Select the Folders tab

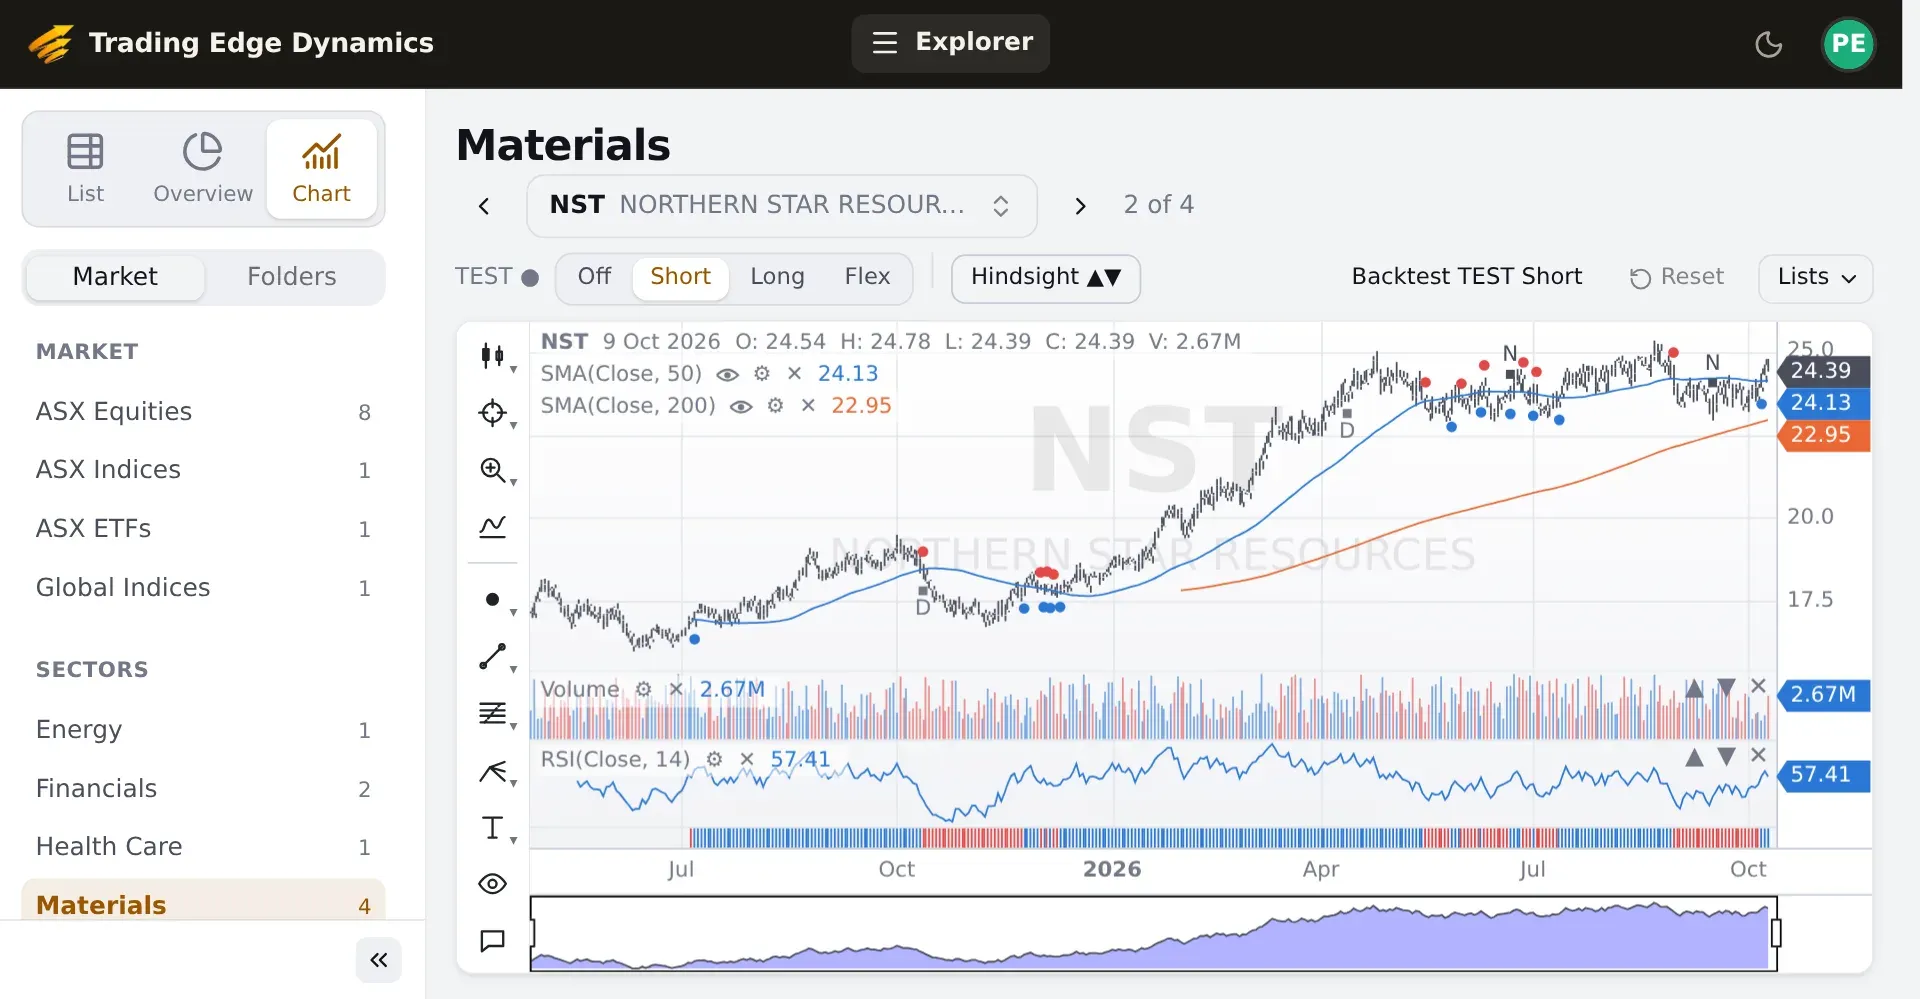(x=292, y=277)
